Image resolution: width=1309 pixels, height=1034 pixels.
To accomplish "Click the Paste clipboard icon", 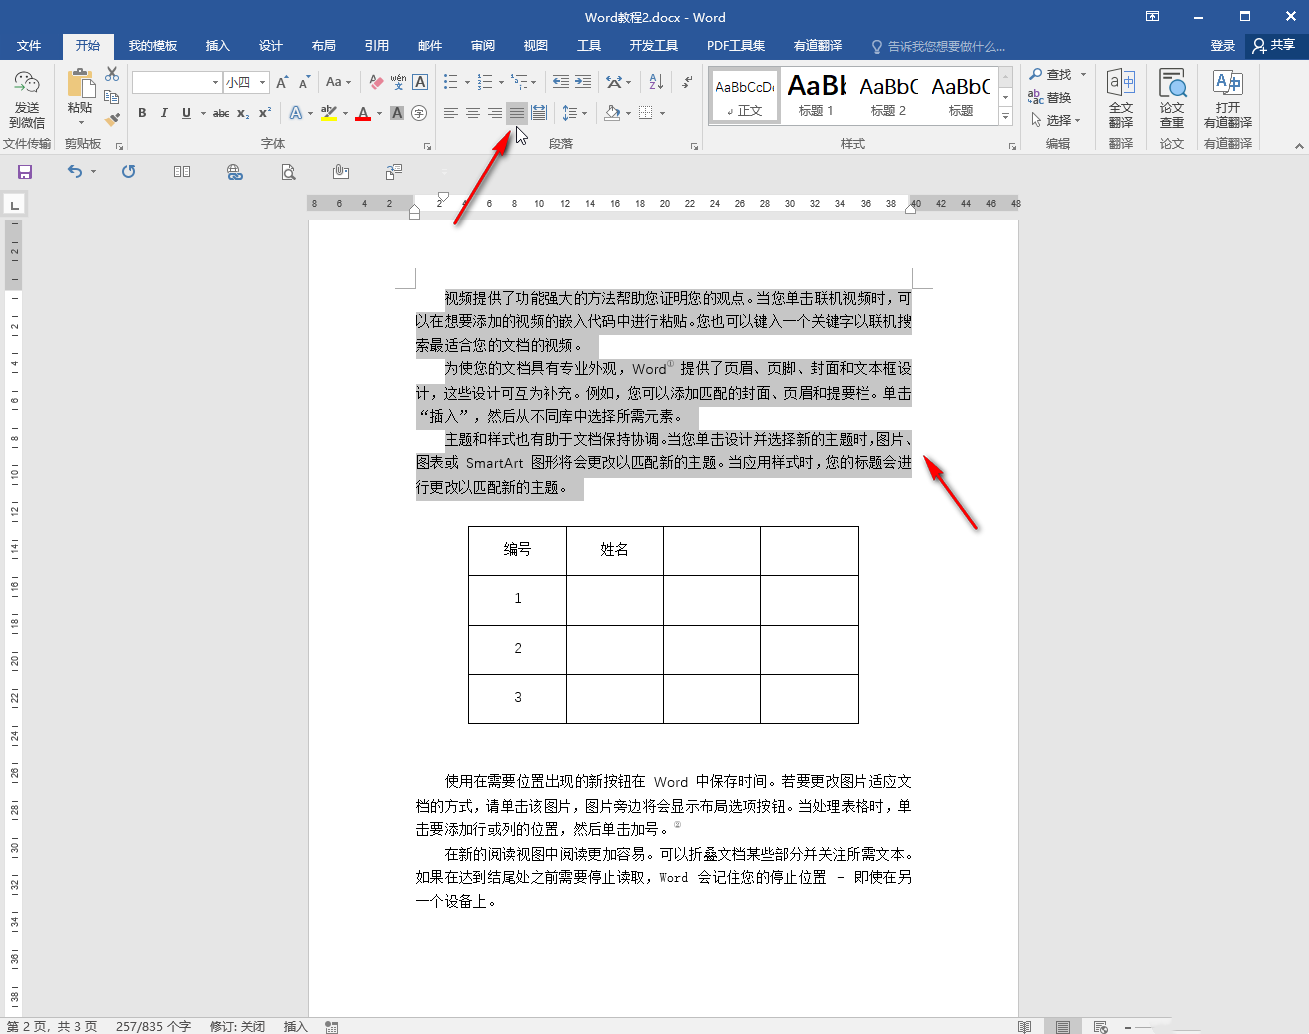I will (80, 84).
